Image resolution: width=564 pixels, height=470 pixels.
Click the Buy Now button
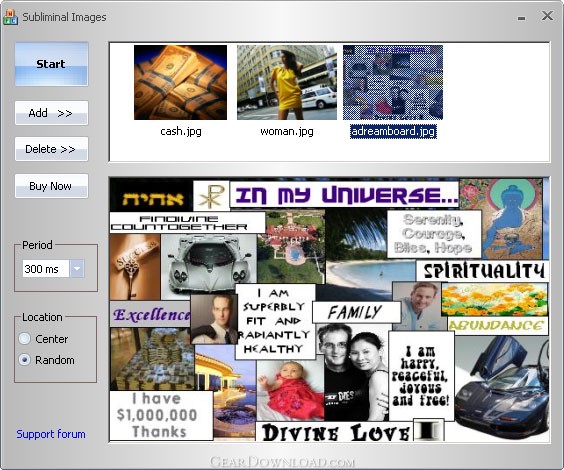51,186
